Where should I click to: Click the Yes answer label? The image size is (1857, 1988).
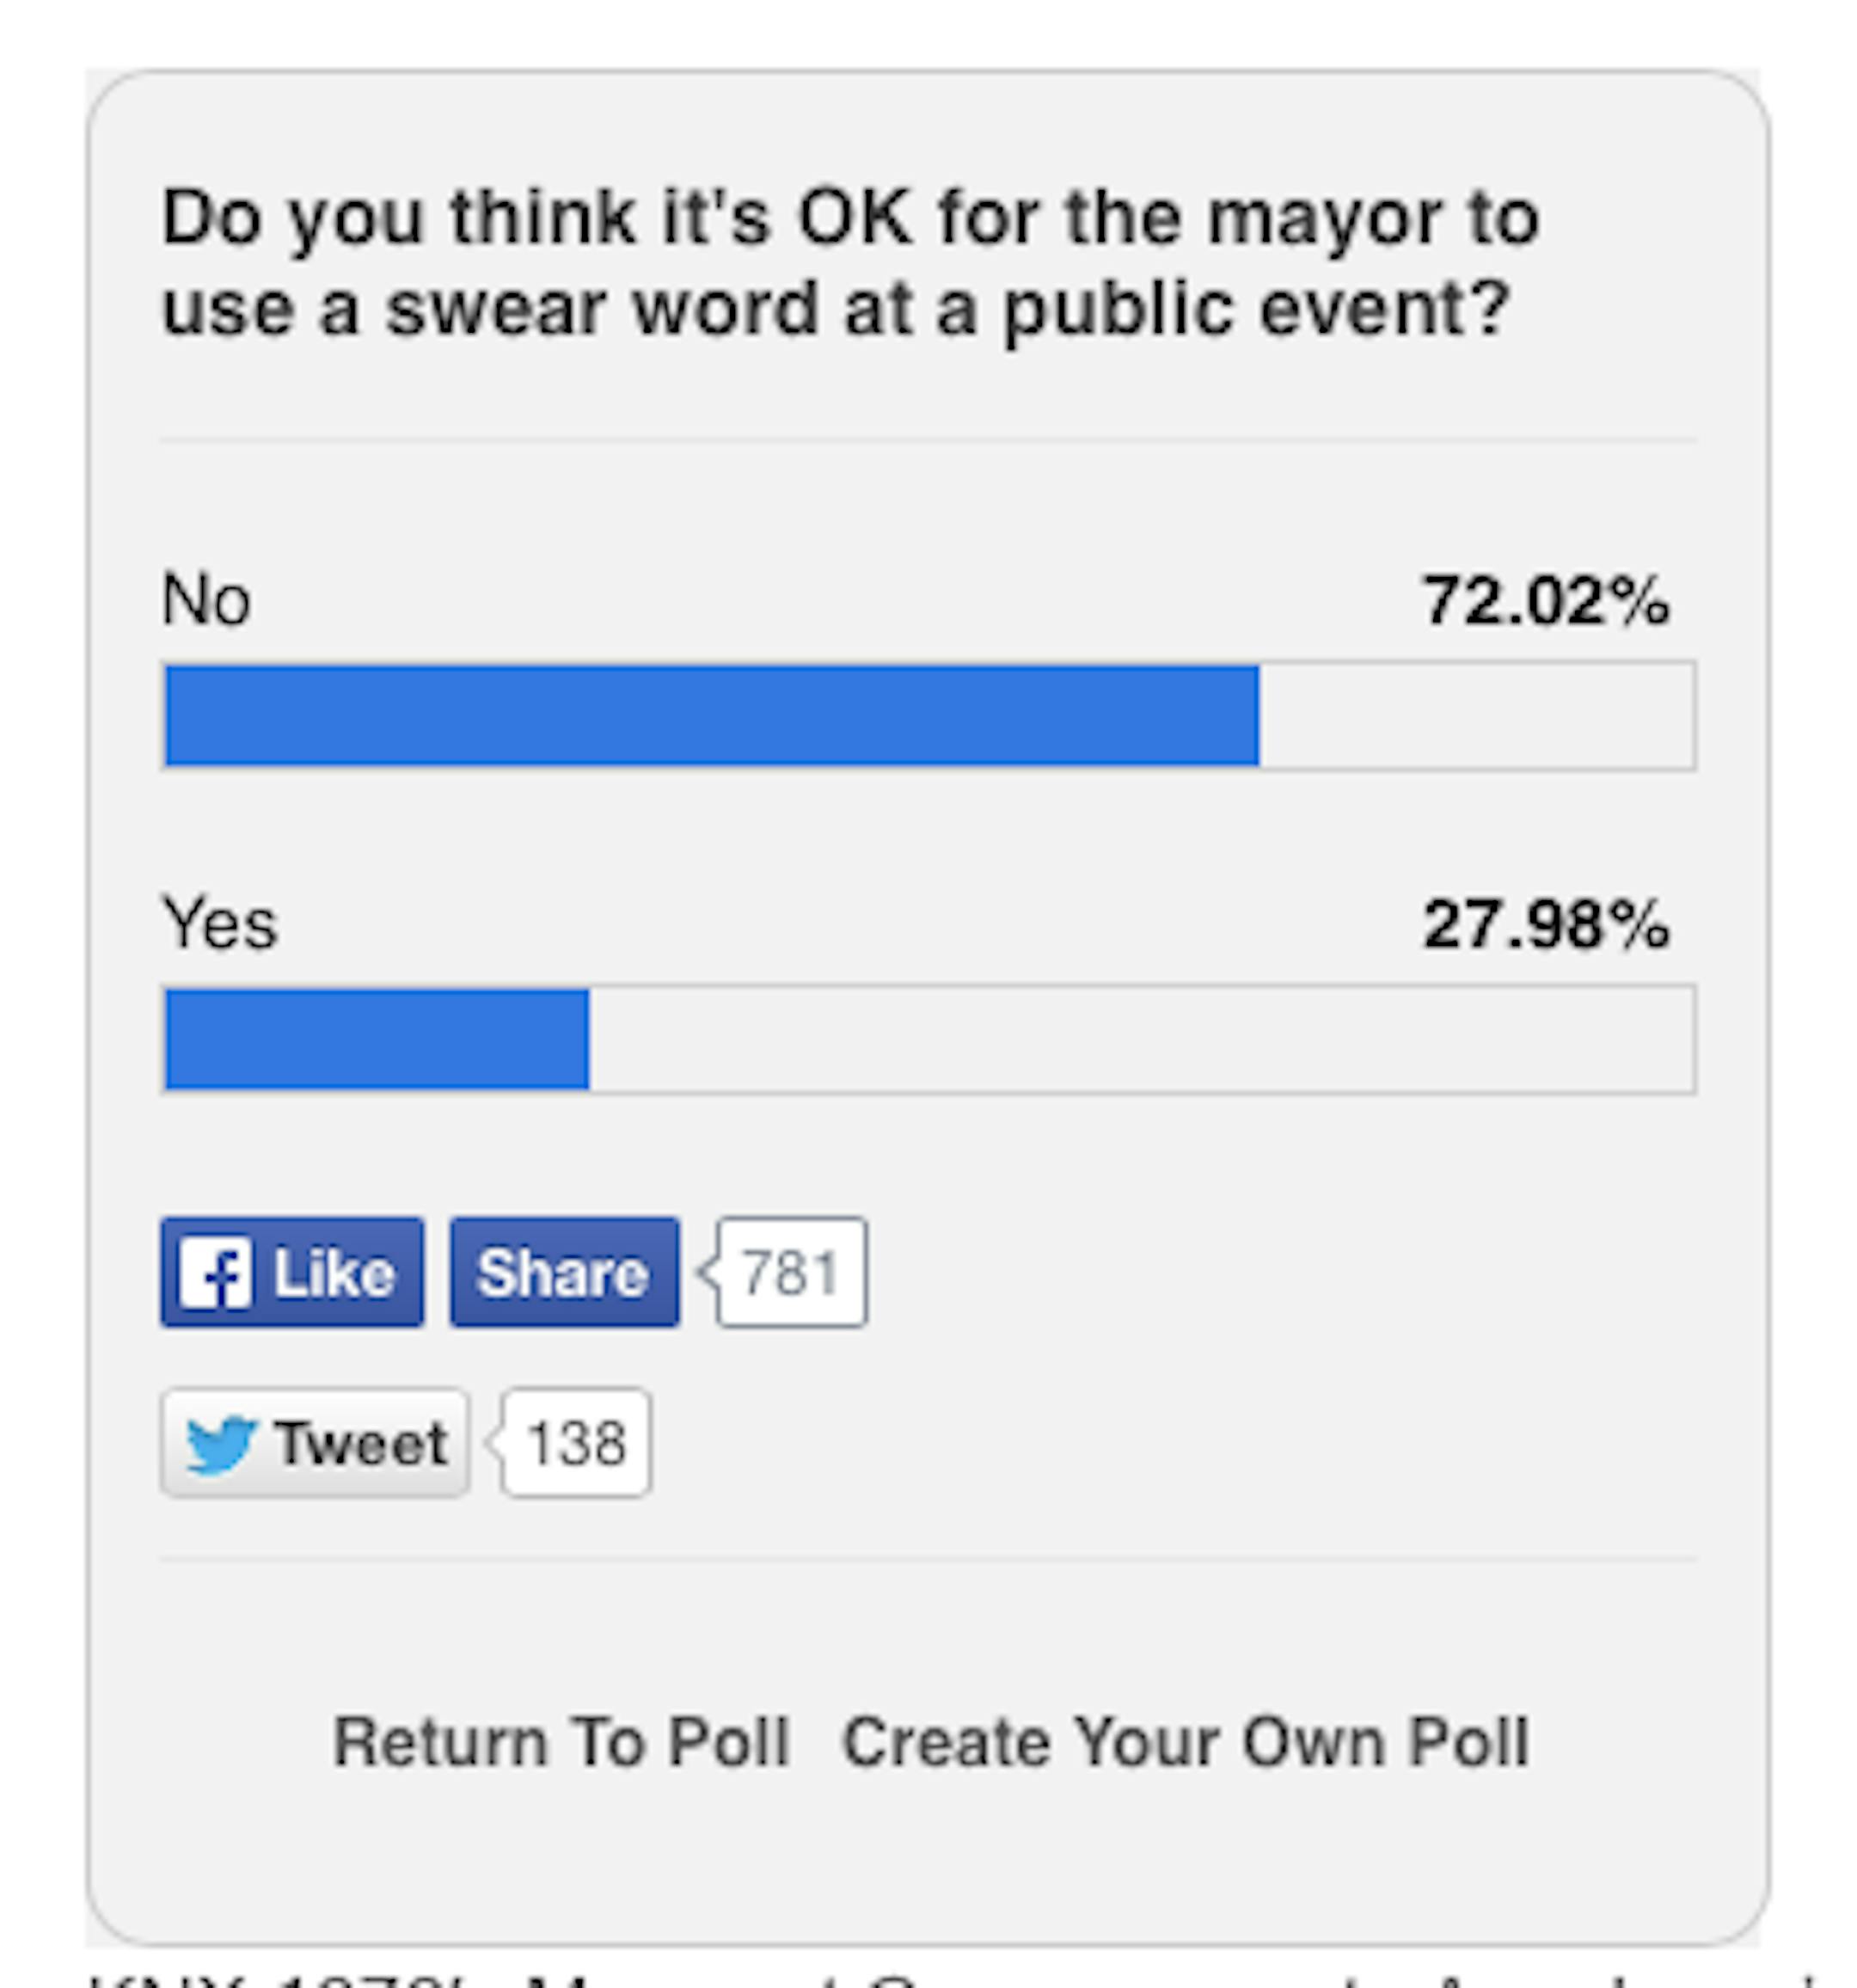pyautogui.click(x=220, y=923)
